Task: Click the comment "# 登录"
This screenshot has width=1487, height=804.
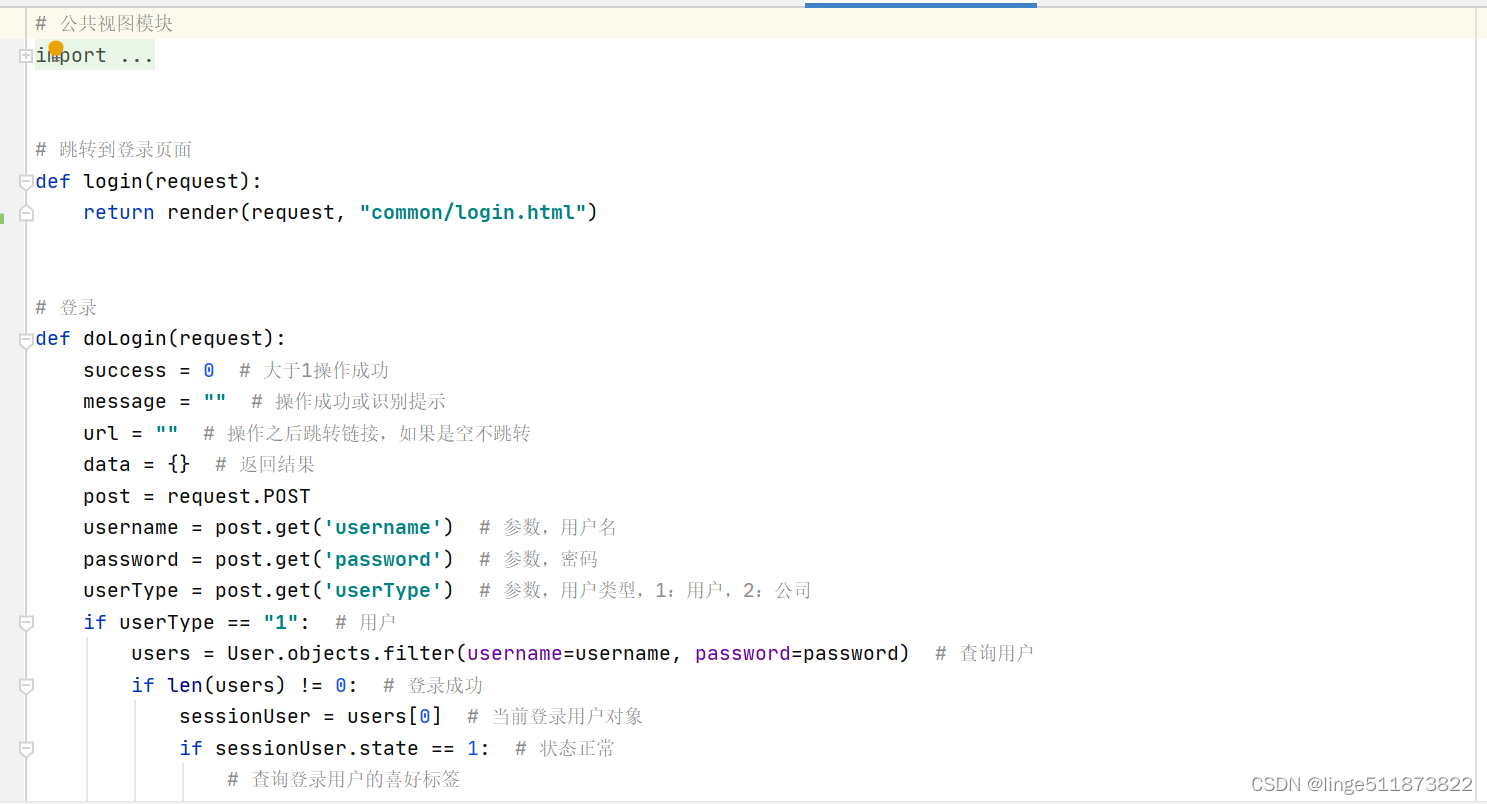Action: click(x=66, y=308)
